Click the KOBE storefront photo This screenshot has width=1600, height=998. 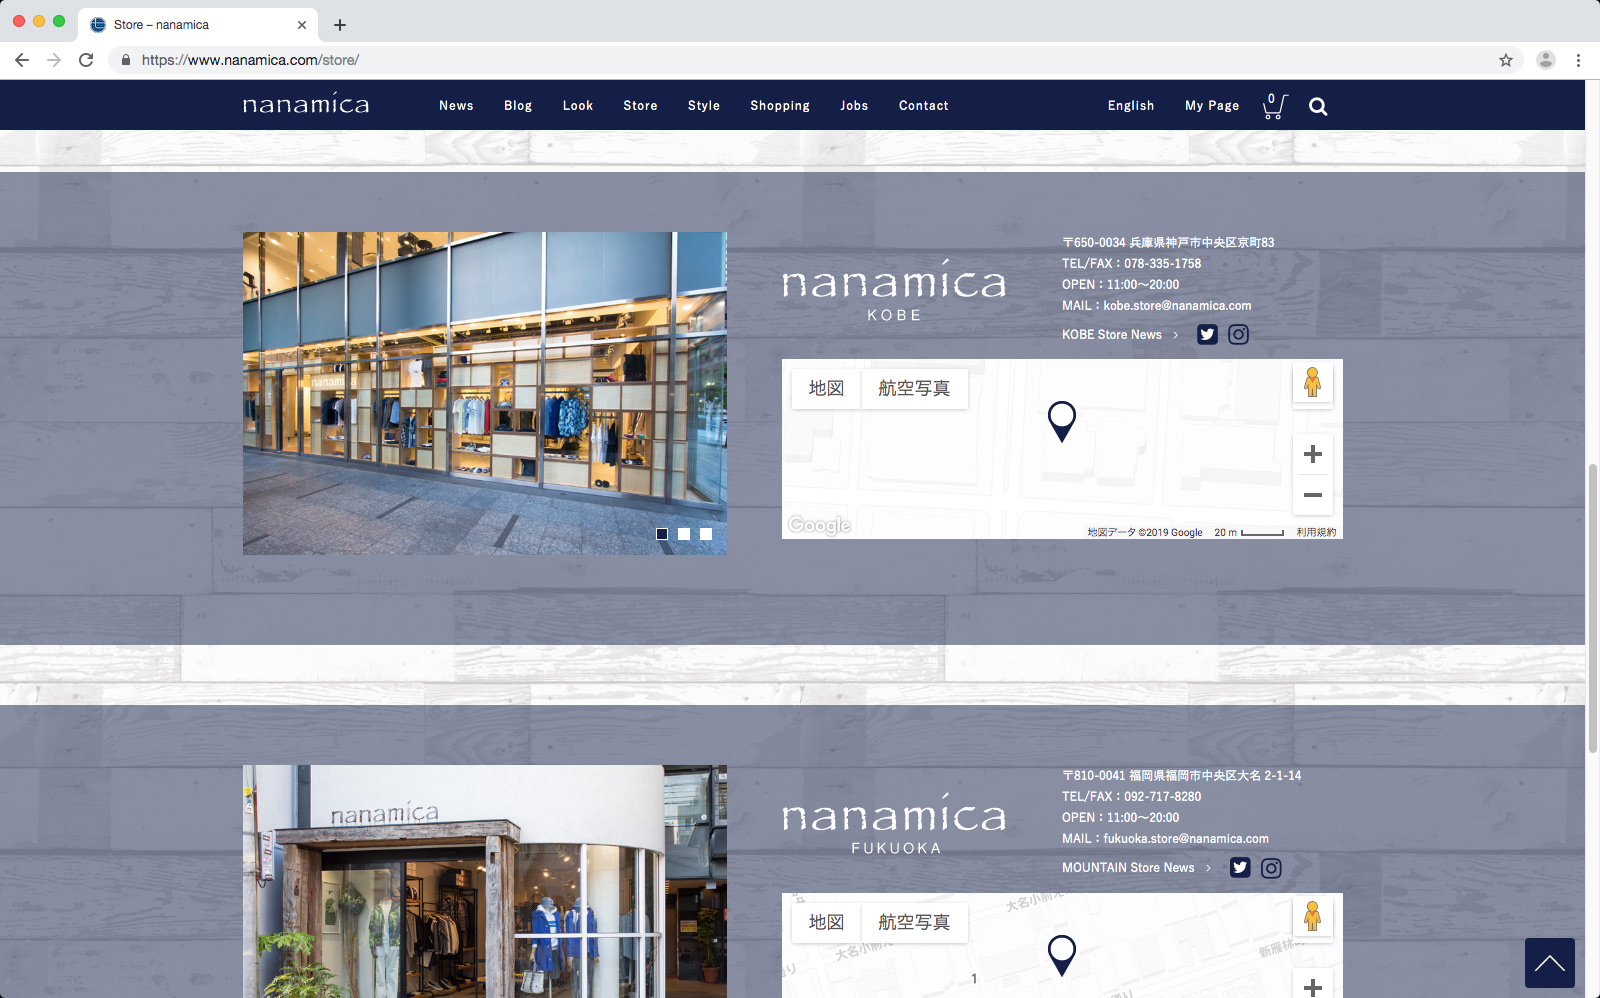coord(485,393)
